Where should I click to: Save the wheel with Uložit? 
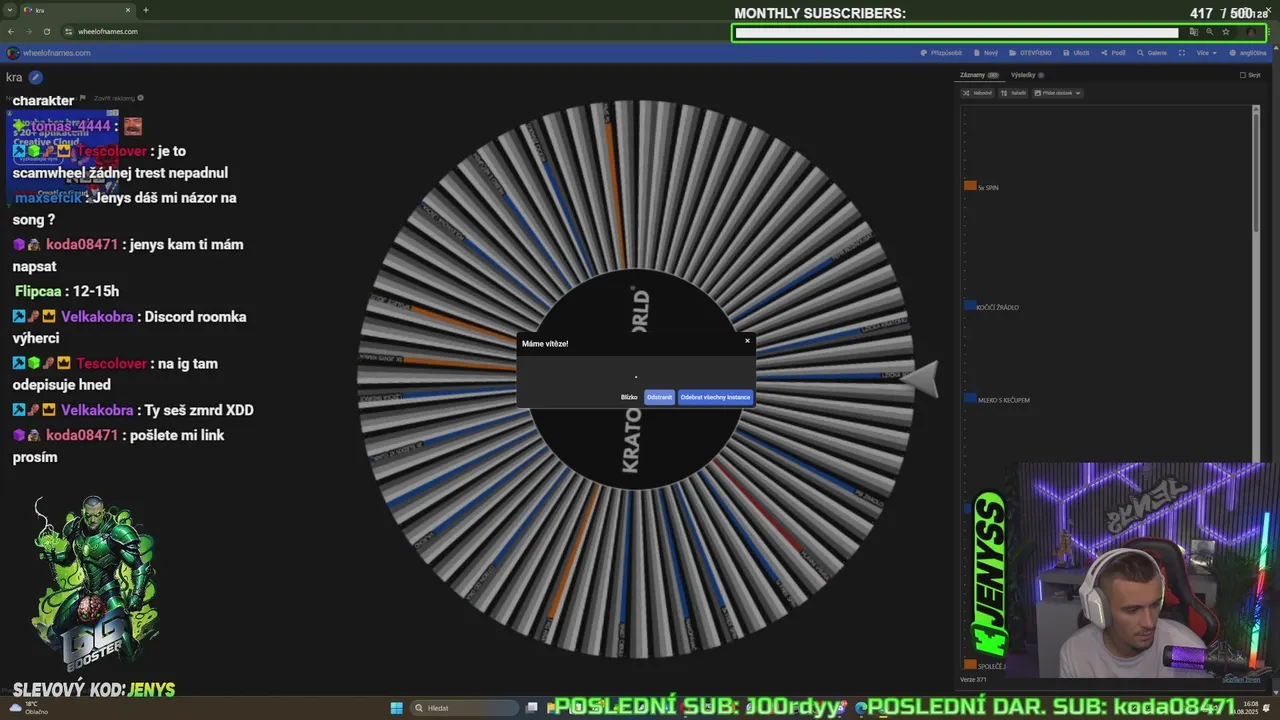(1076, 53)
